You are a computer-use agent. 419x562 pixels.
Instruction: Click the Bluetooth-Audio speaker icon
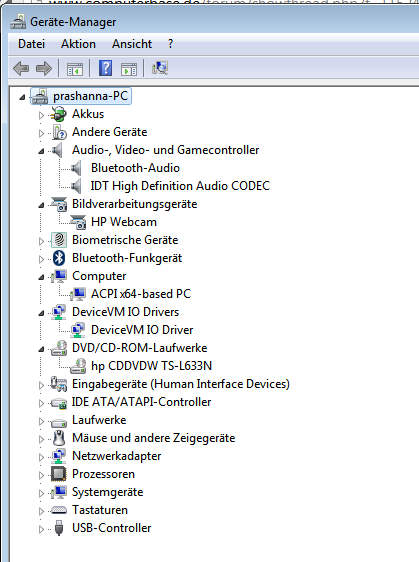[76, 168]
